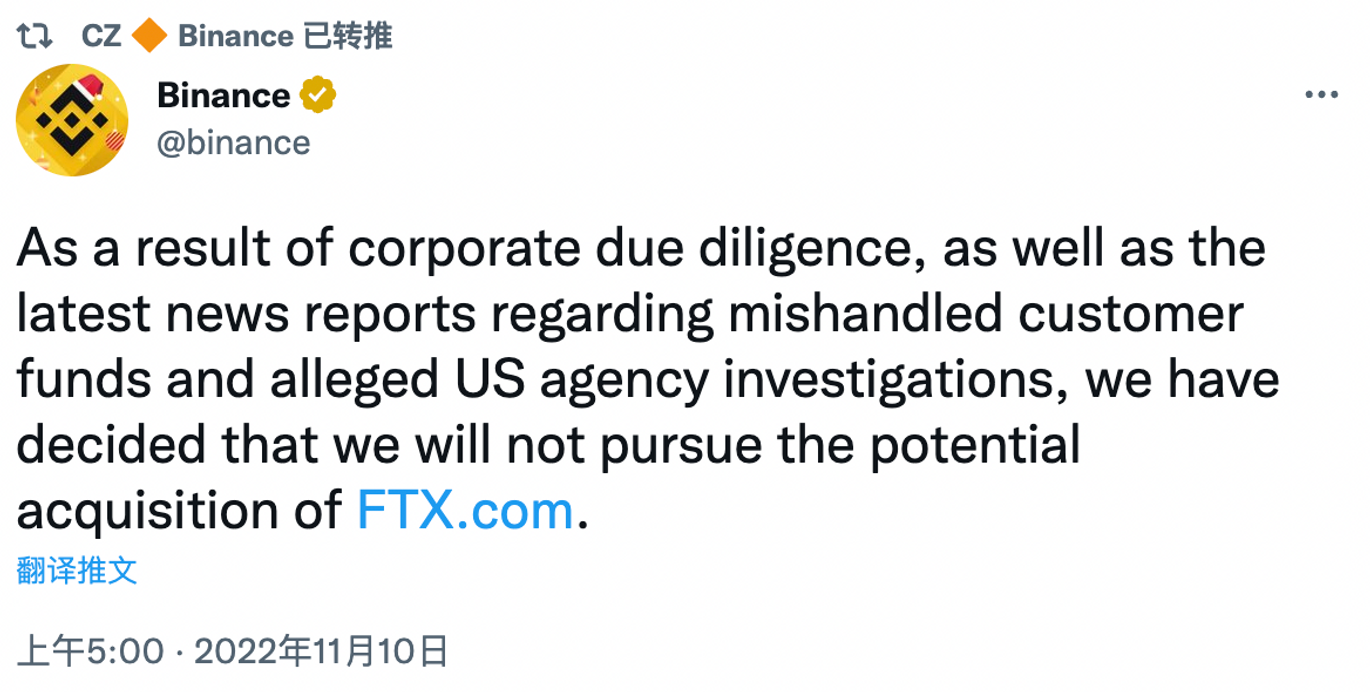Open the @binance profile handle
The height and width of the screenshot is (692, 1370).
(232, 142)
